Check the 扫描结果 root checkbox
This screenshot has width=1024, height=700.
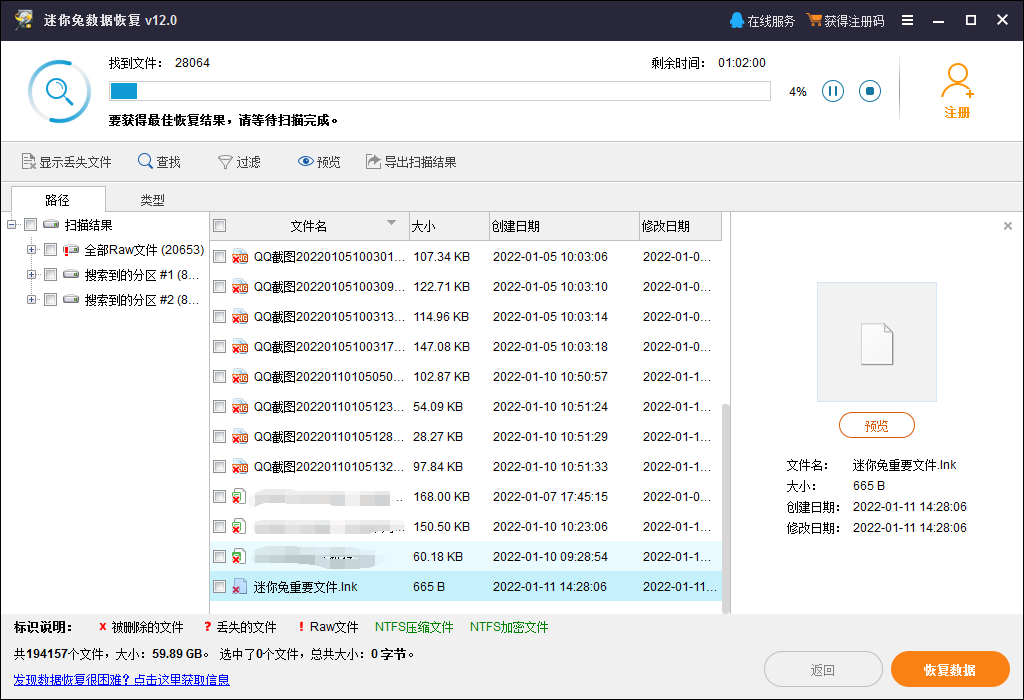pos(30,225)
